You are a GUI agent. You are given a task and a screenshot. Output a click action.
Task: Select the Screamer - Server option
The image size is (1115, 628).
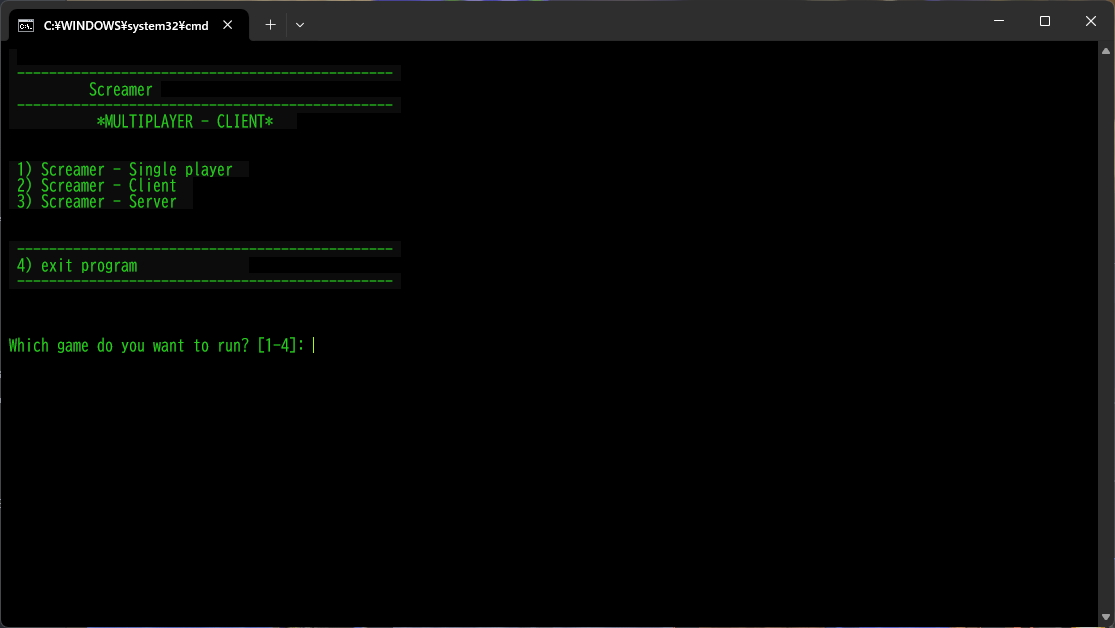[x=96, y=201]
